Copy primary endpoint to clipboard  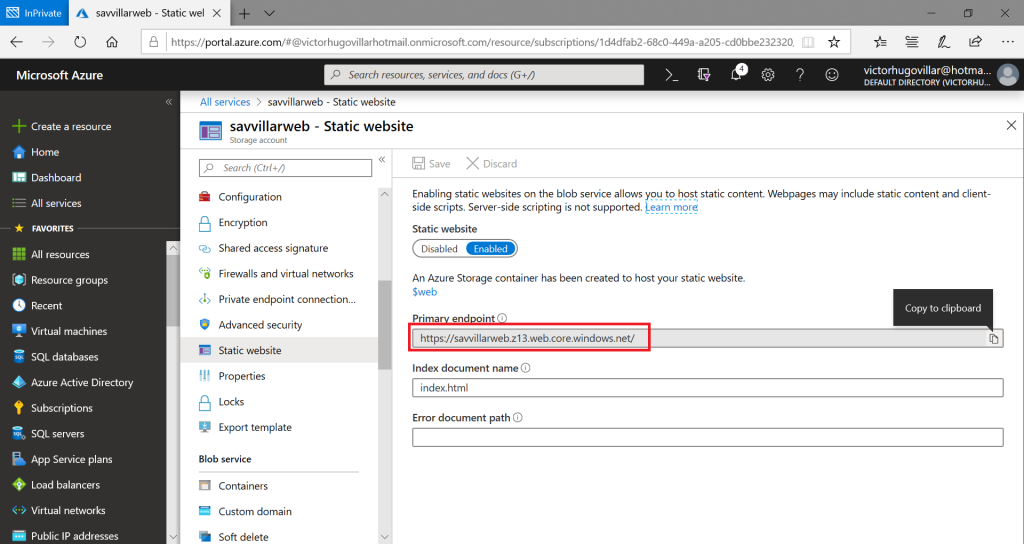pos(993,338)
